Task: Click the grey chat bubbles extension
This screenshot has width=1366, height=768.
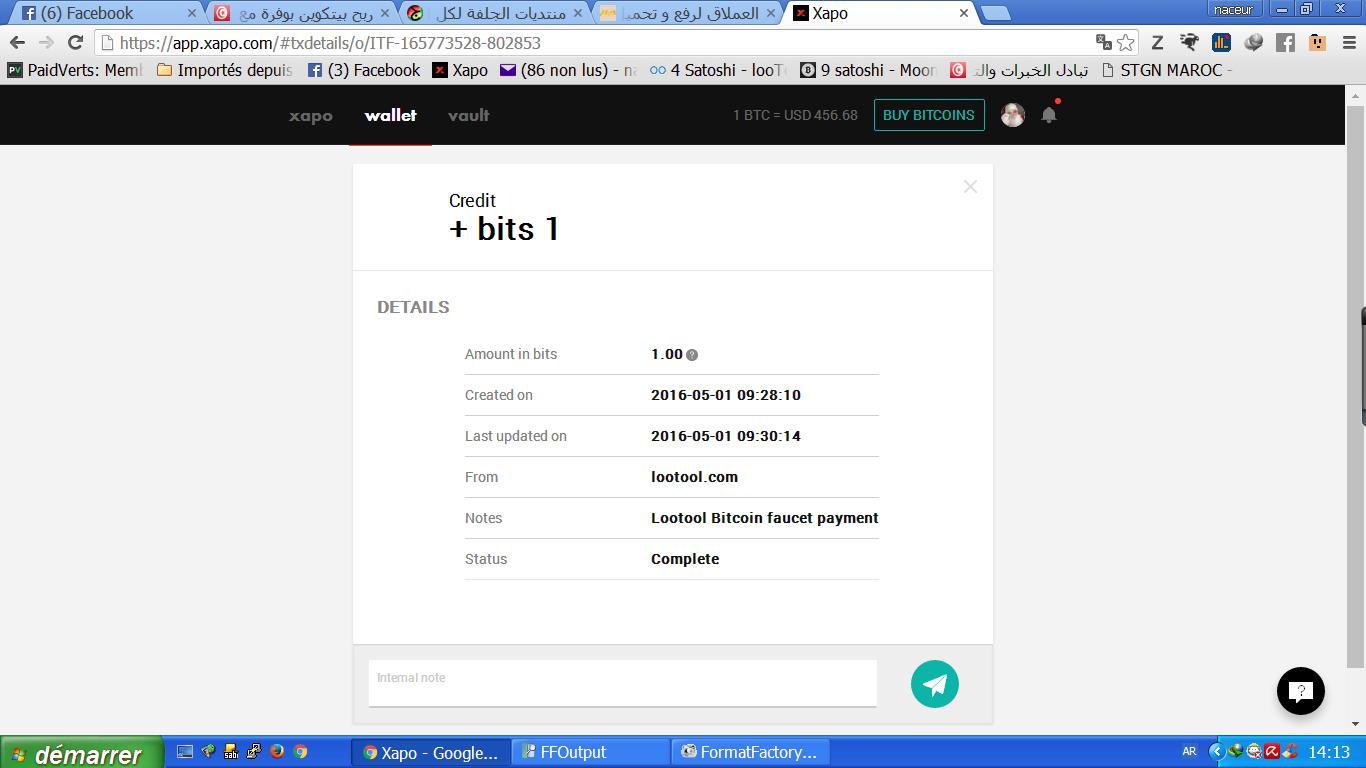Action: pos(1253,43)
